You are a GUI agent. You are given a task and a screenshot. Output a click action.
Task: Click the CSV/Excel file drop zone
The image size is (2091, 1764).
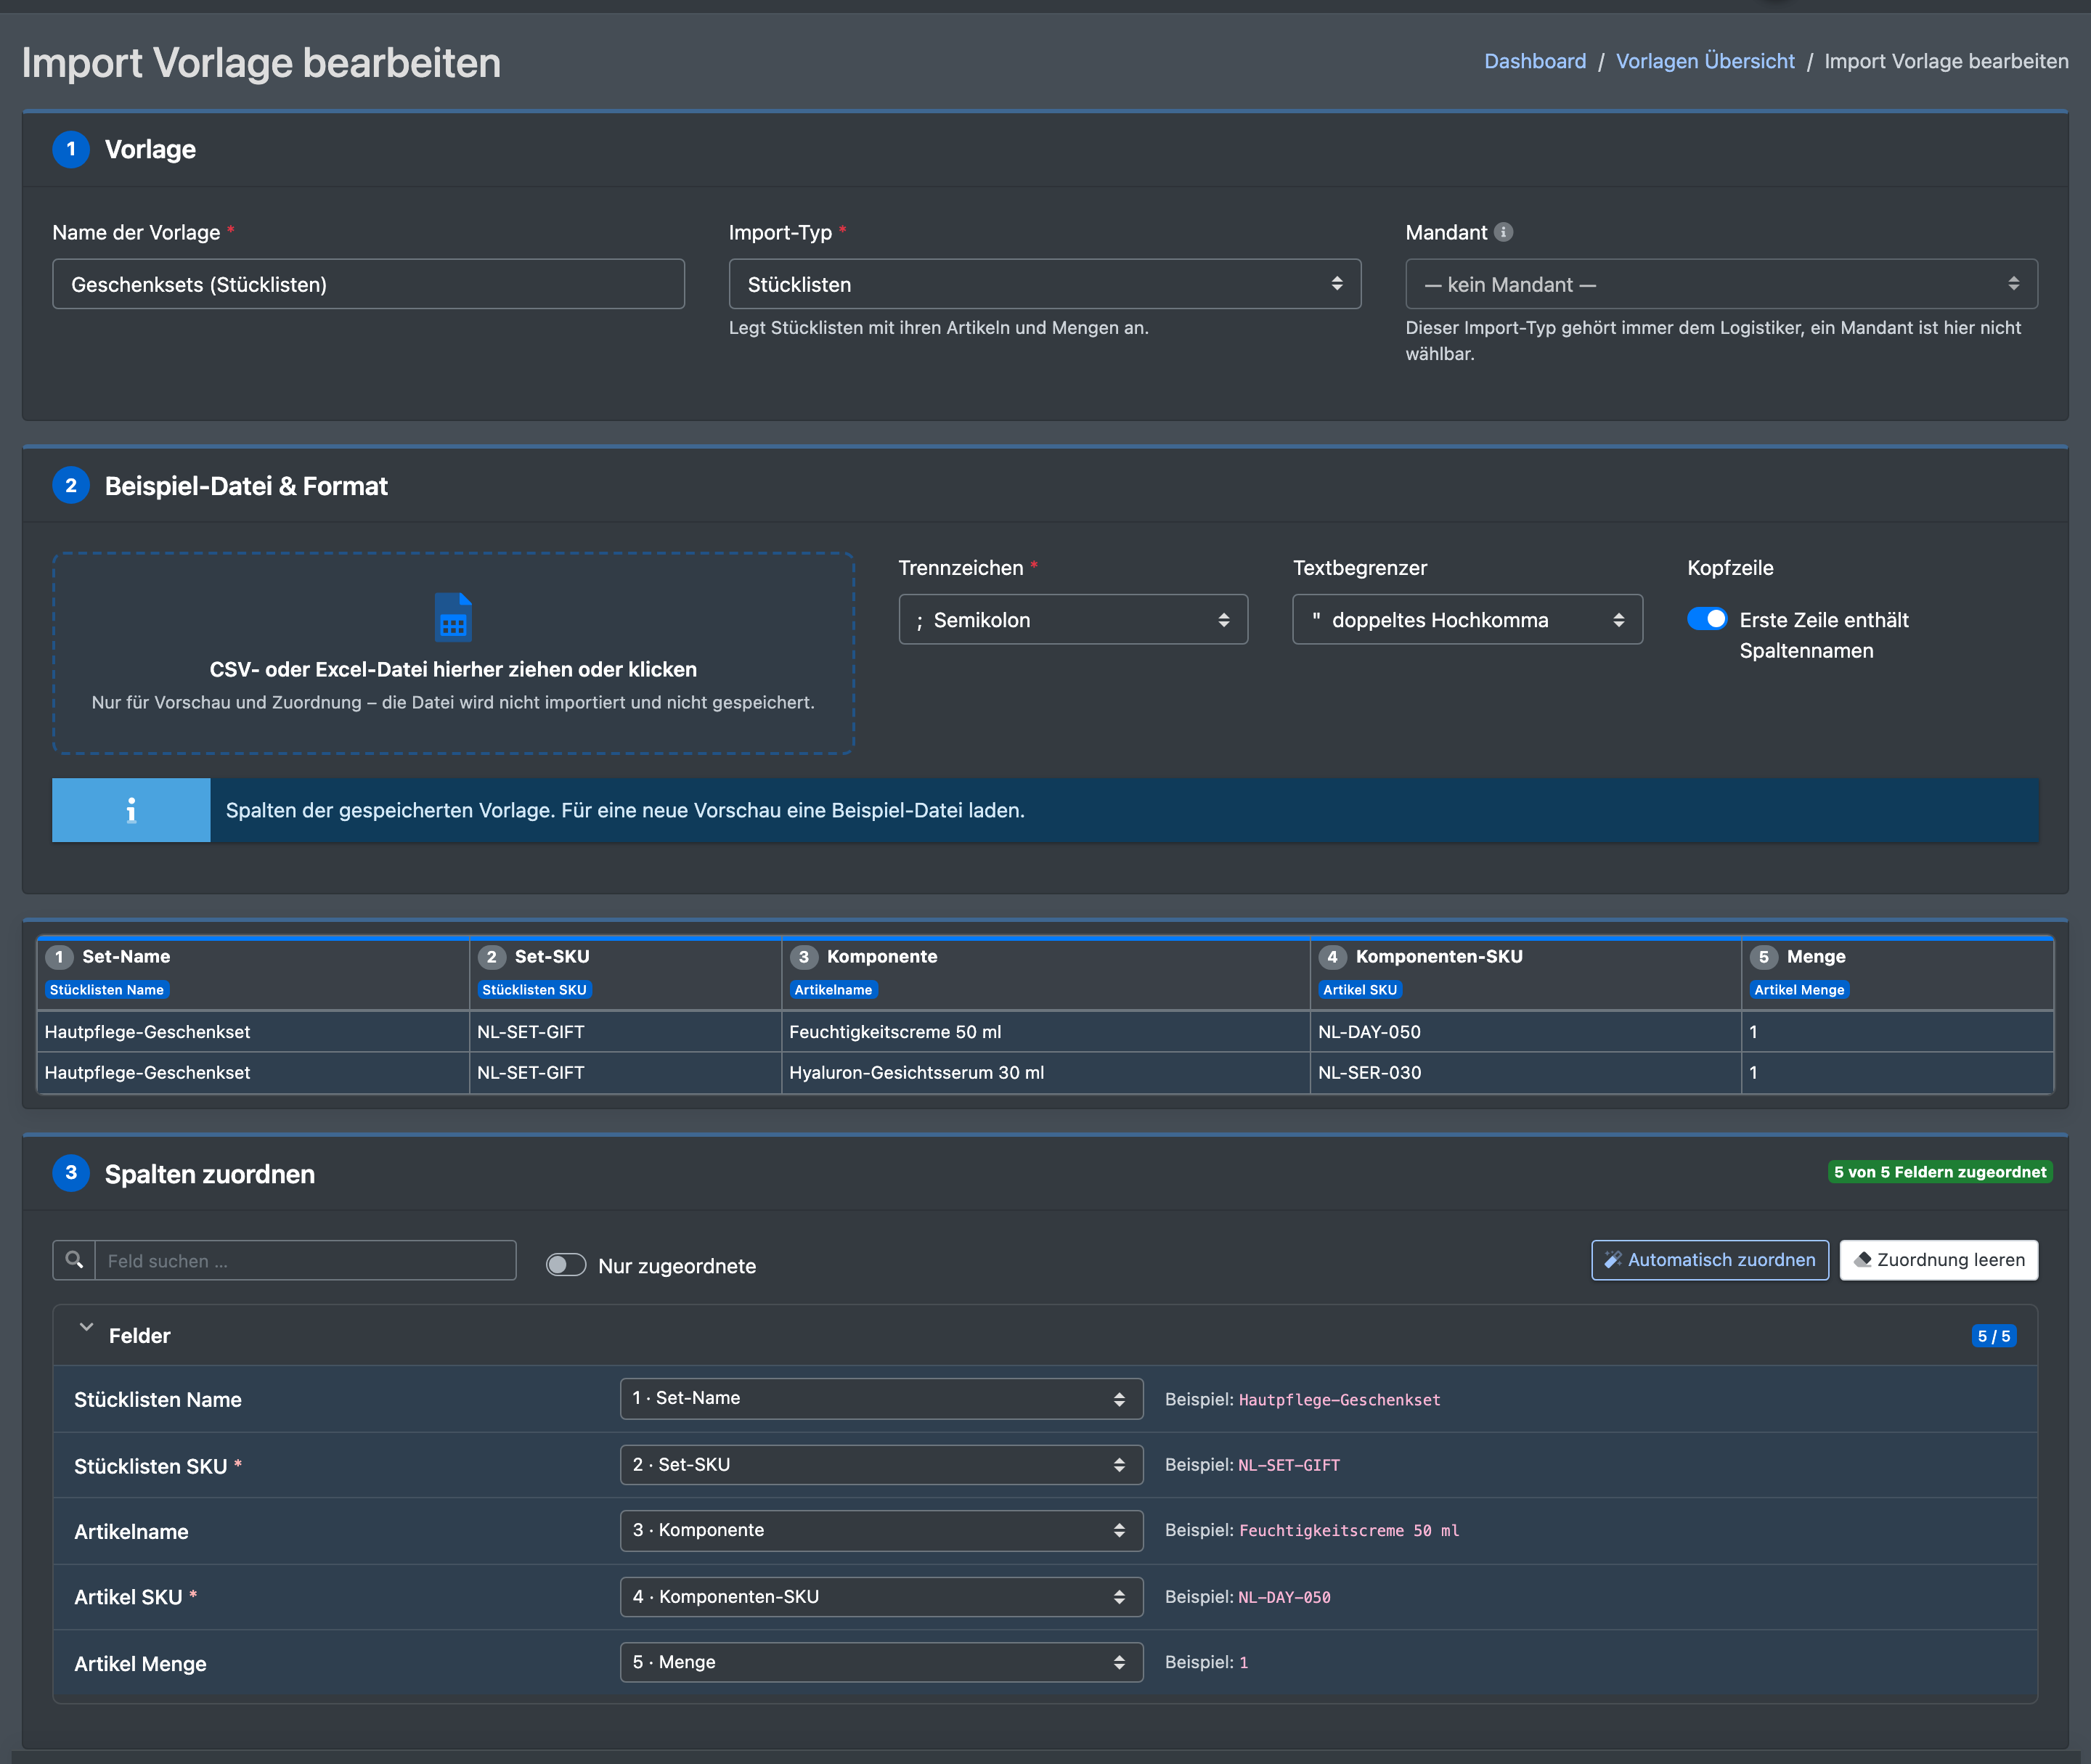click(453, 653)
